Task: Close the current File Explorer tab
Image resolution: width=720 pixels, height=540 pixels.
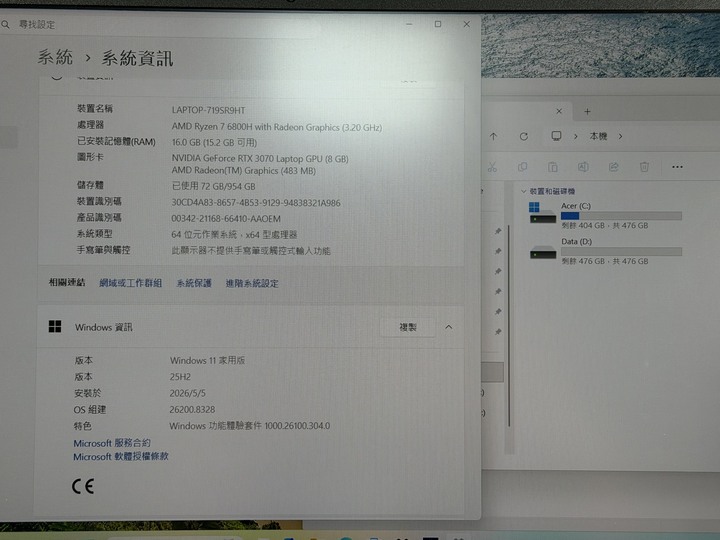Action: 559,111
